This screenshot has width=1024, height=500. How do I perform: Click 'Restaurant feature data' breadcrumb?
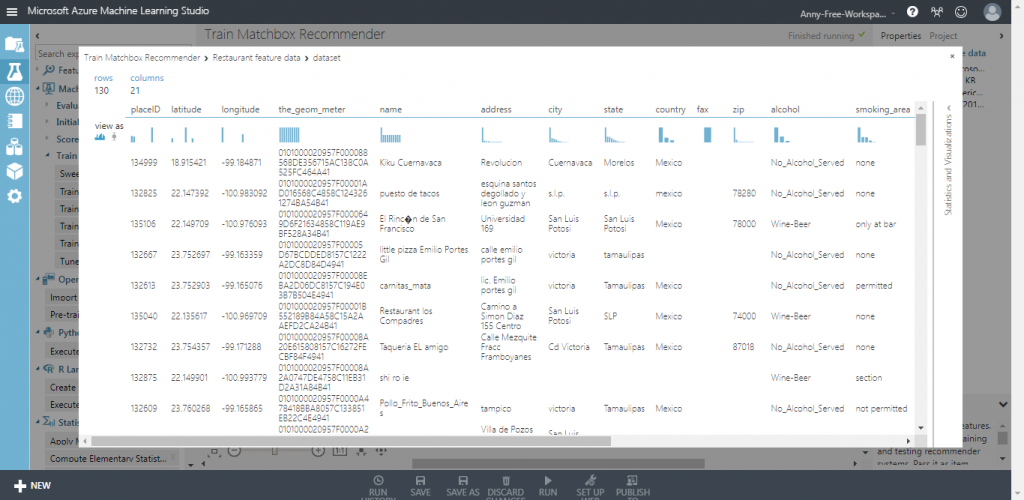point(257,58)
